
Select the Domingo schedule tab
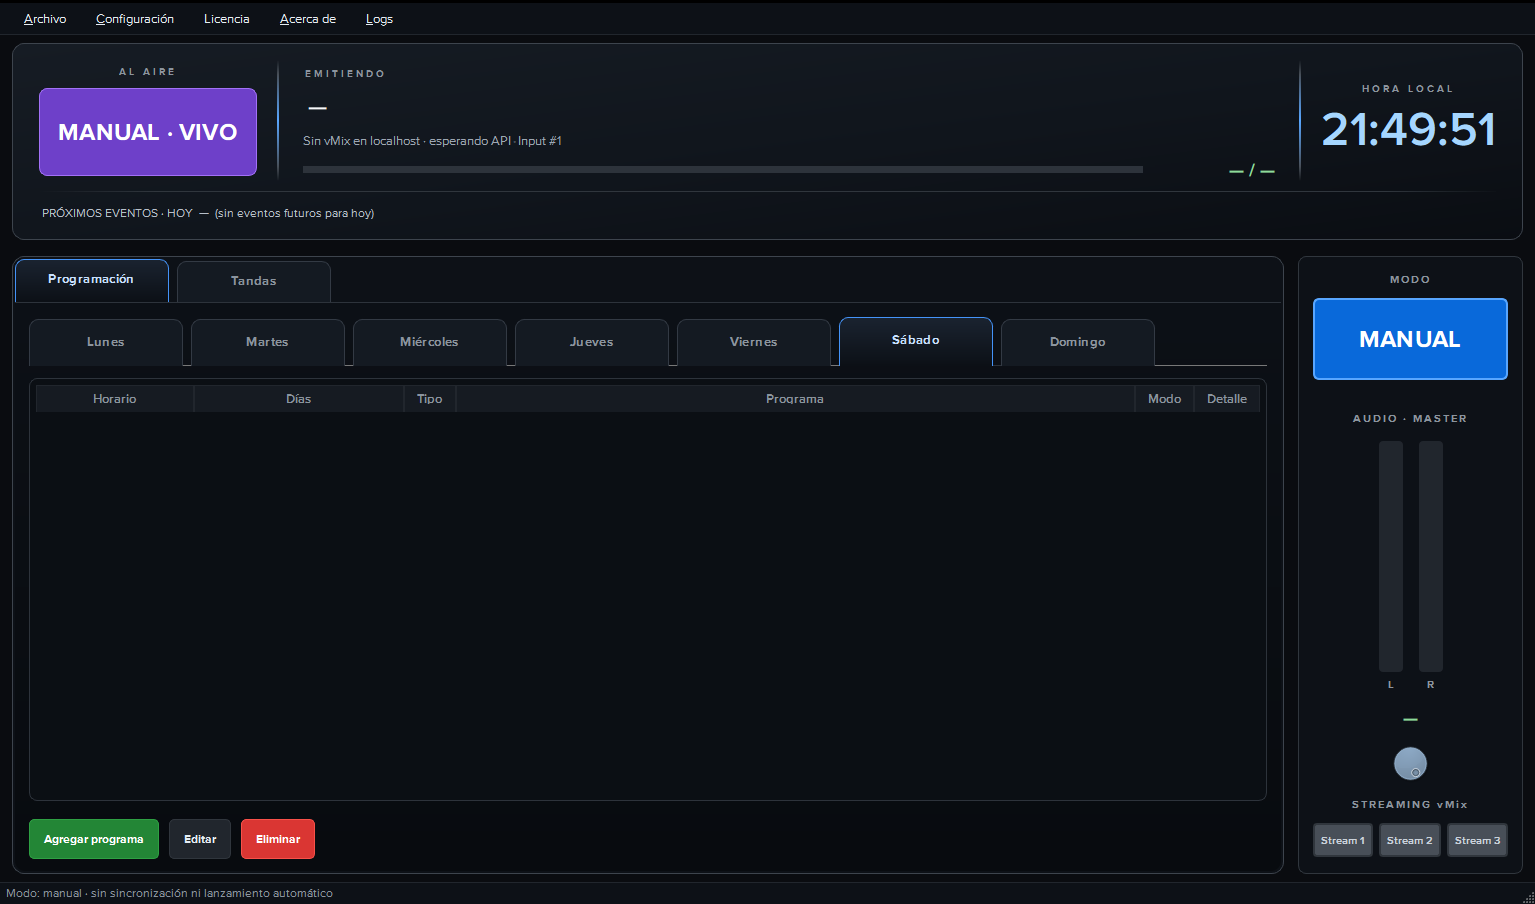(1077, 342)
